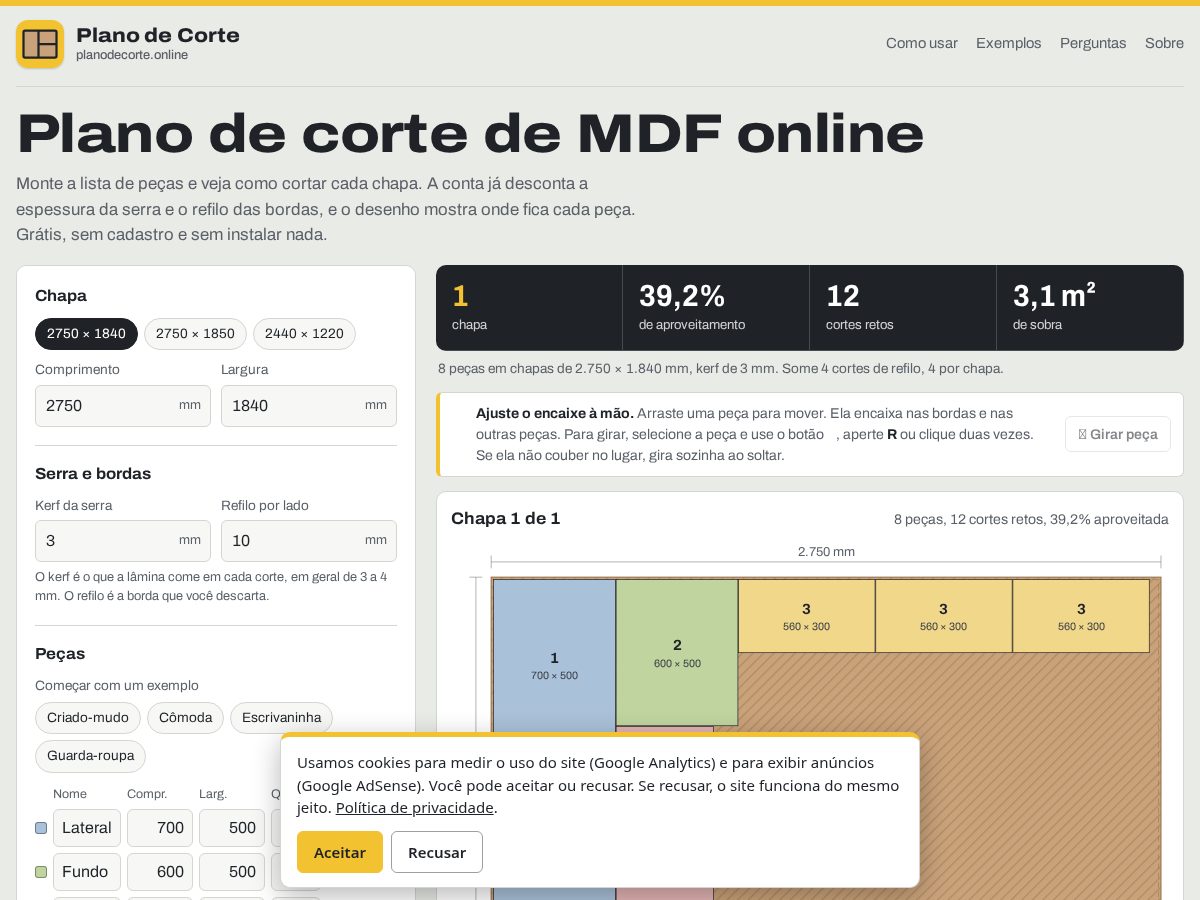Click the Fundo row green color swatch
The height and width of the screenshot is (900, 1200).
coord(41,872)
